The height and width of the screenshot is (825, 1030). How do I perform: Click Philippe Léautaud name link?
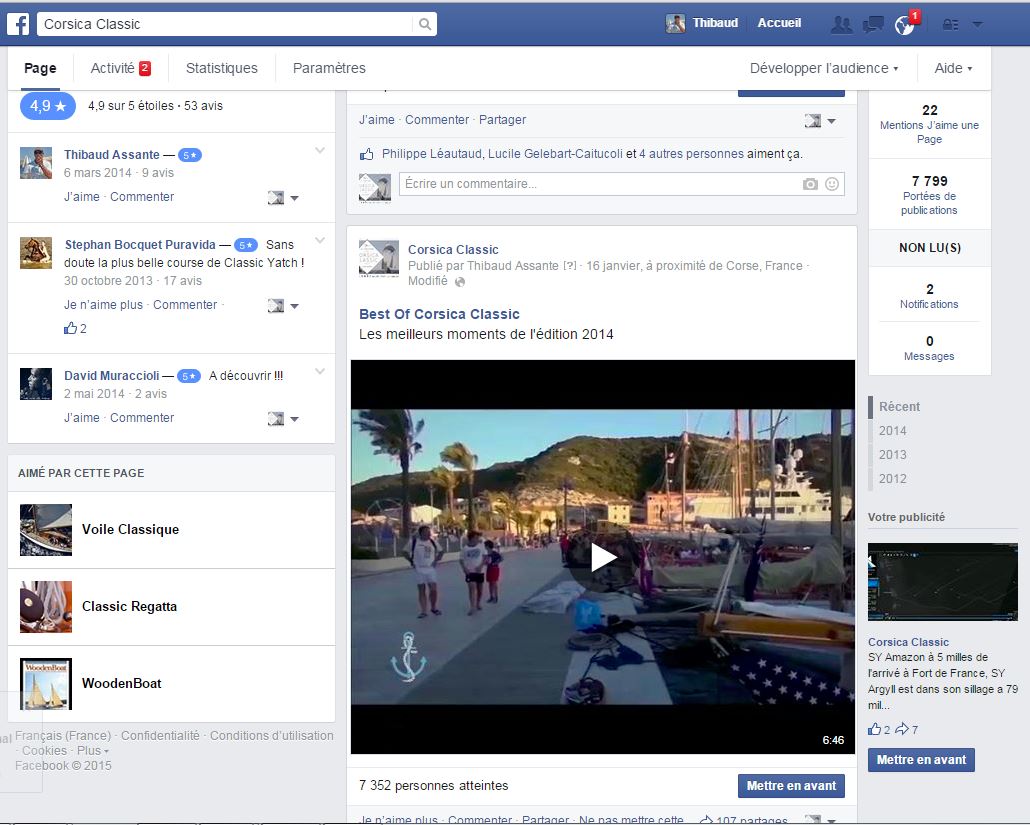tap(434, 154)
